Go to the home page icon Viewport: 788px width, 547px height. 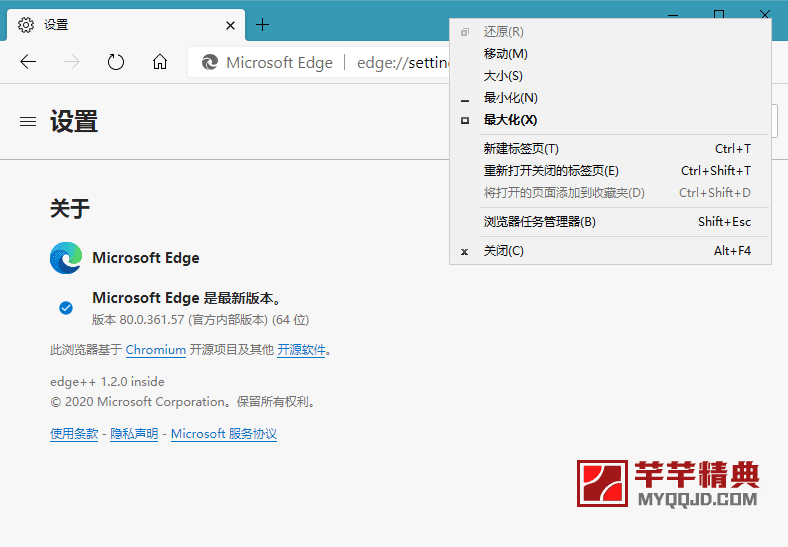[160, 62]
